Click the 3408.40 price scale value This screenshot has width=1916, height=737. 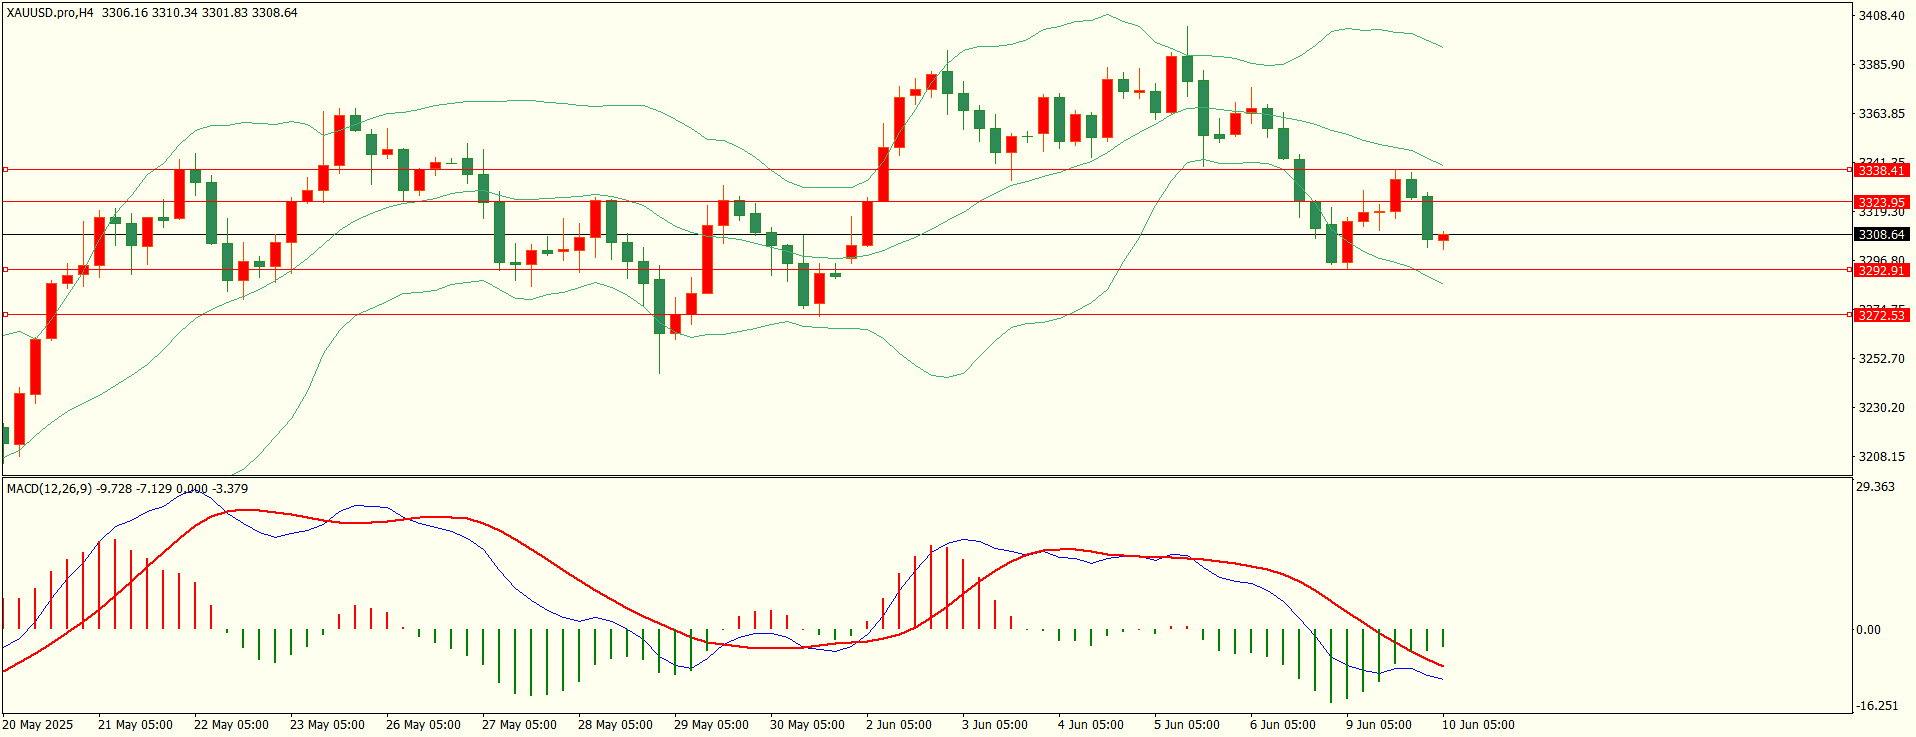[1881, 16]
